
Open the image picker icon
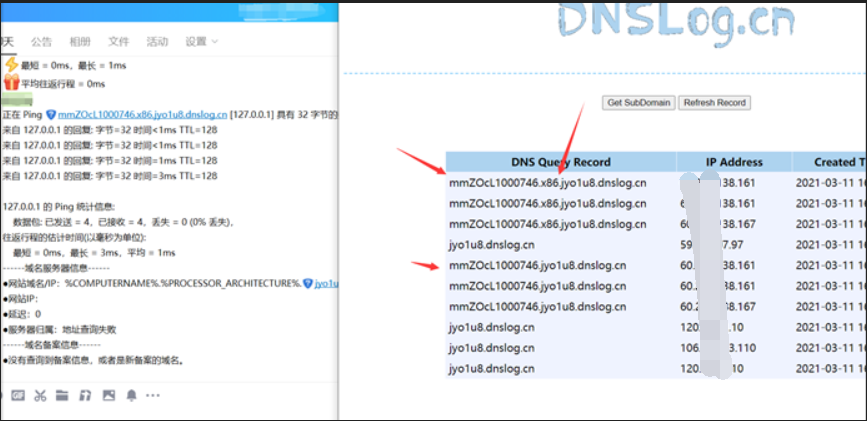tap(108, 395)
